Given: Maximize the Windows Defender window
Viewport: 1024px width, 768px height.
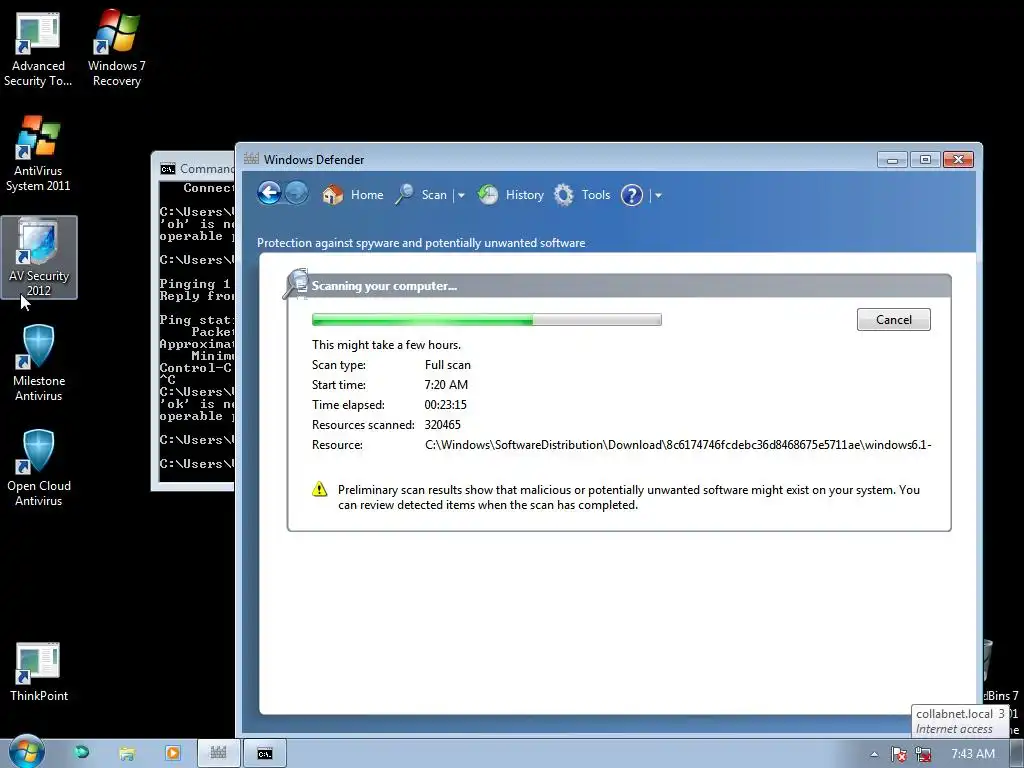Looking at the screenshot, I should pos(925,159).
